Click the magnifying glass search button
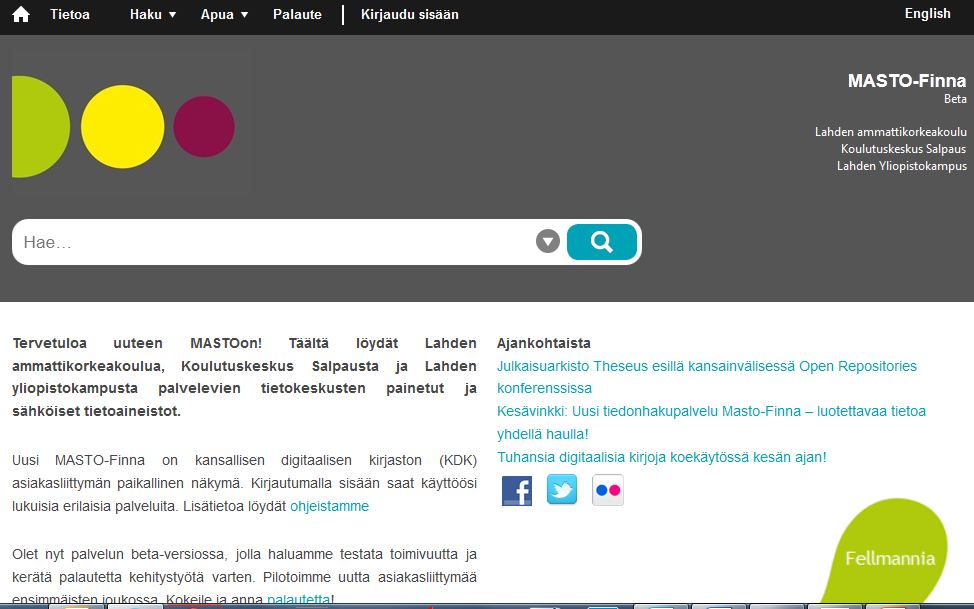This screenshot has height=609, width=974. pos(602,242)
